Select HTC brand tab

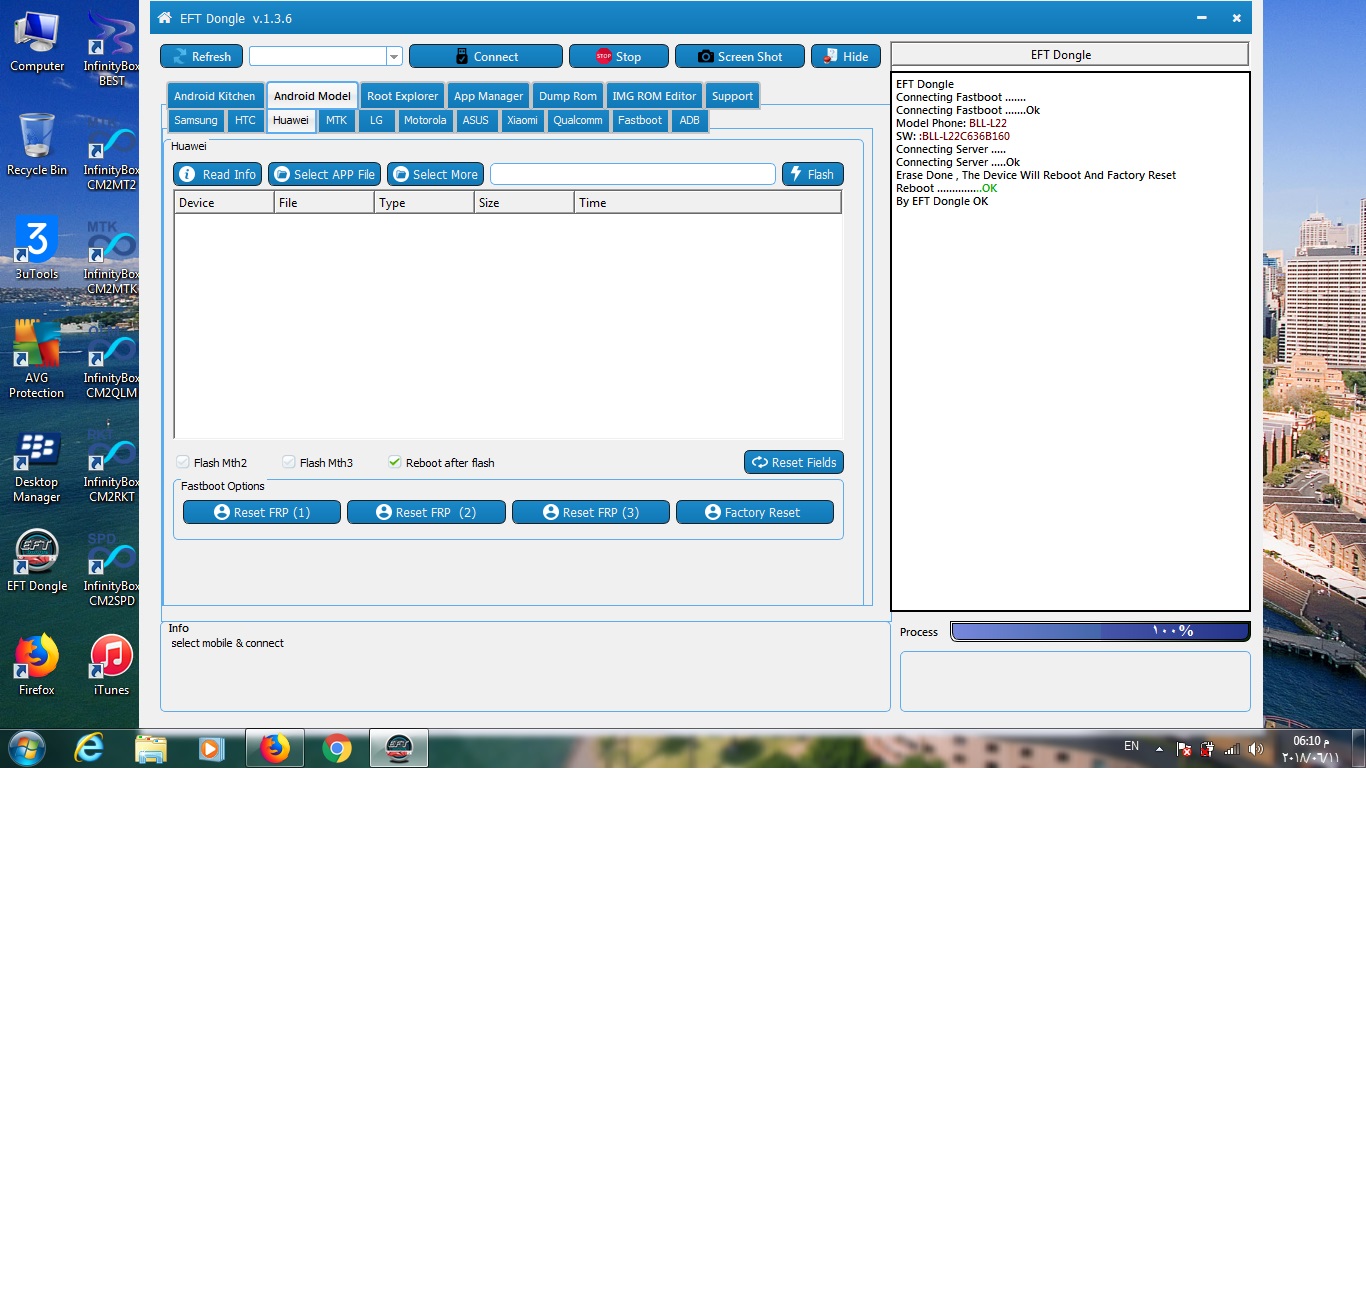pyautogui.click(x=245, y=120)
